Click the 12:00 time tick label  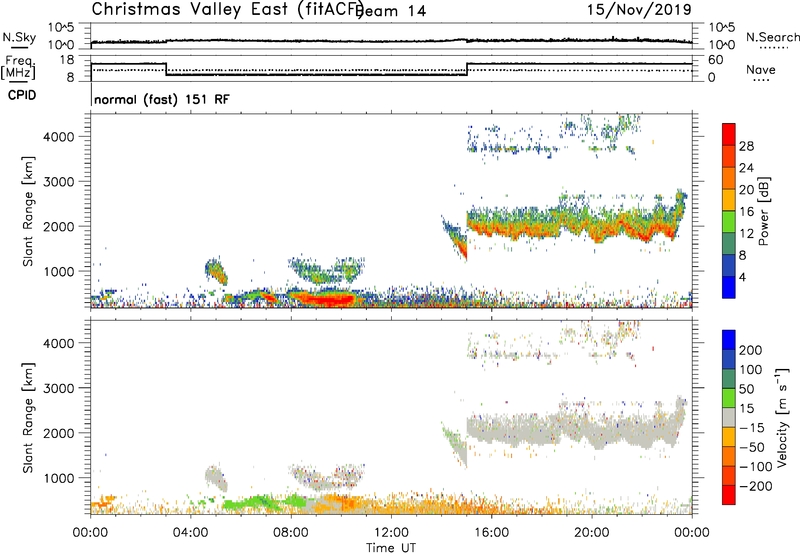pos(391,533)
